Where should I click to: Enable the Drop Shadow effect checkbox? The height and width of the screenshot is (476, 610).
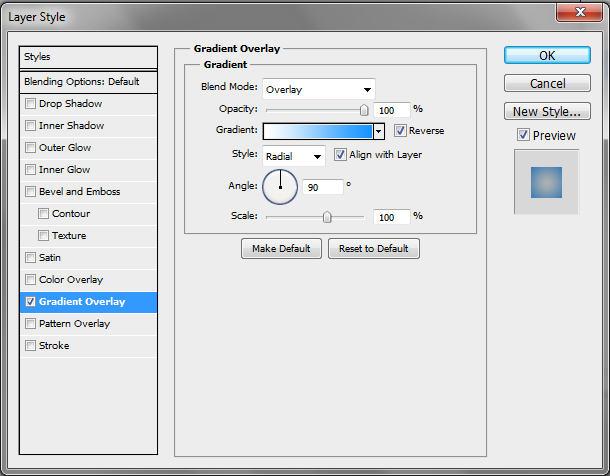point(31,104)
